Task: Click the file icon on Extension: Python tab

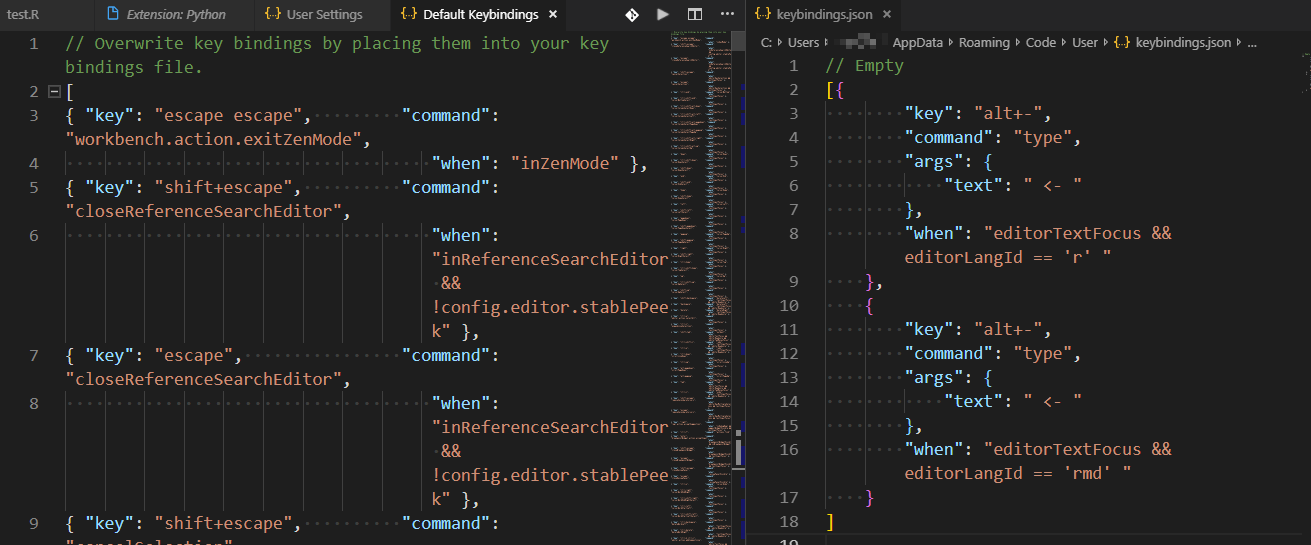Action: point(114,15)
